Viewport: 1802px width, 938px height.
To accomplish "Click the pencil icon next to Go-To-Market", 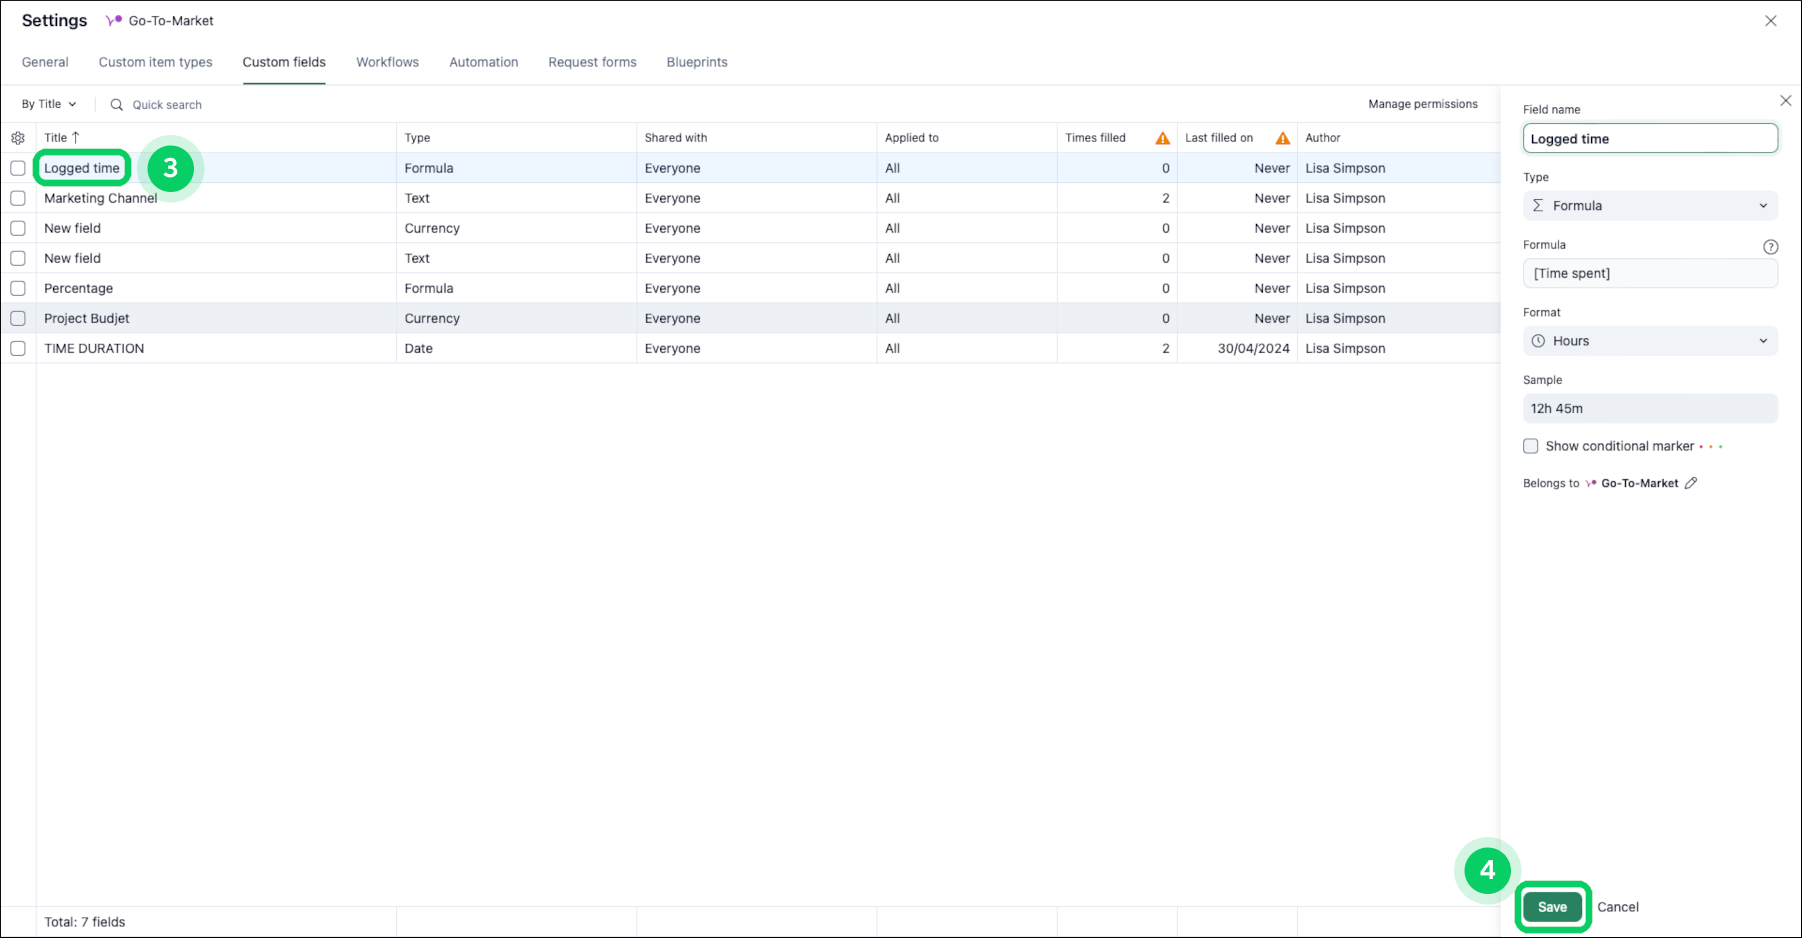I will point(1692,483).
